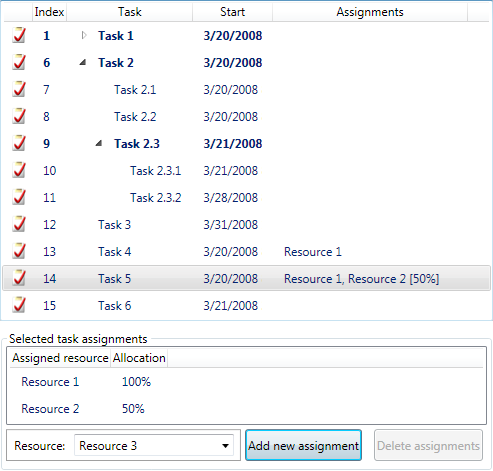Click Task 2.3's 3/21/2008 start date

click(x=233, y=144)
